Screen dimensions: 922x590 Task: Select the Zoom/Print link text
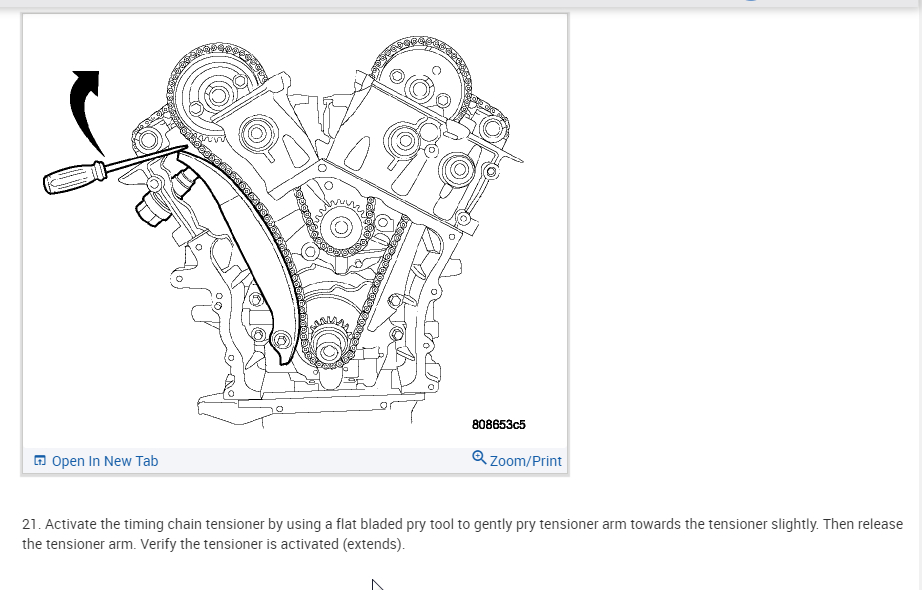tap(526, 461)
